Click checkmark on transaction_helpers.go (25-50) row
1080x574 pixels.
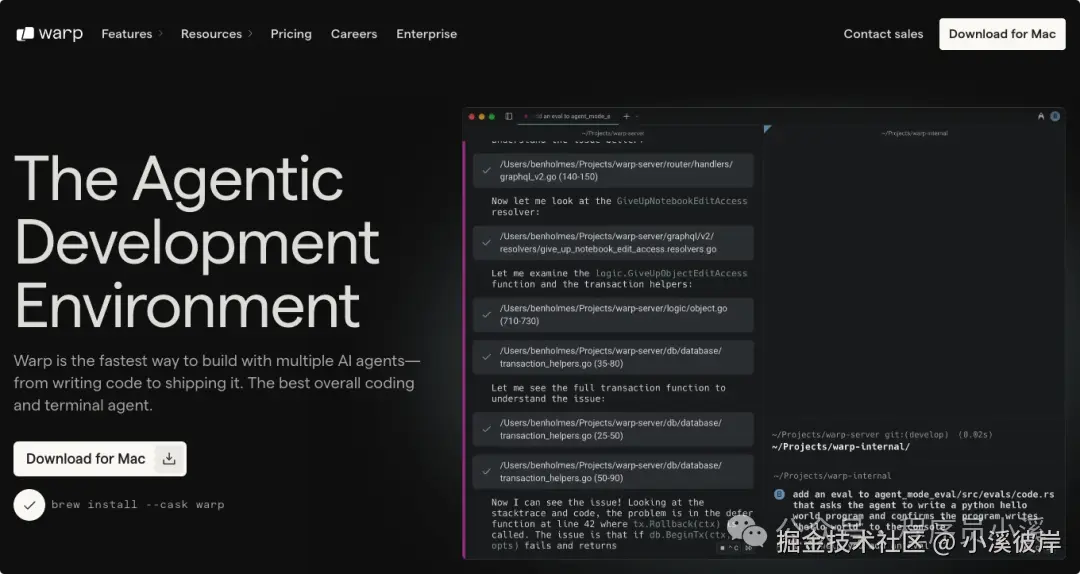click(x=487, y=429)
